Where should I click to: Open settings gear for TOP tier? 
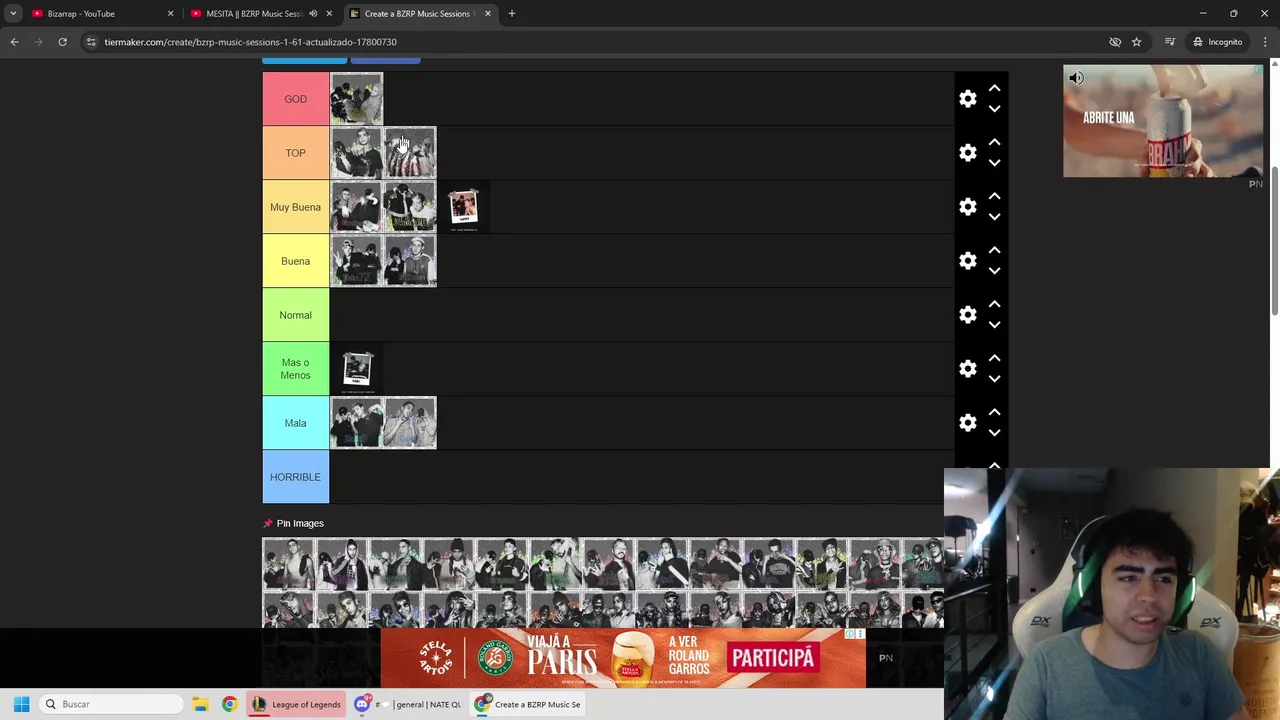tap(967, 153)
